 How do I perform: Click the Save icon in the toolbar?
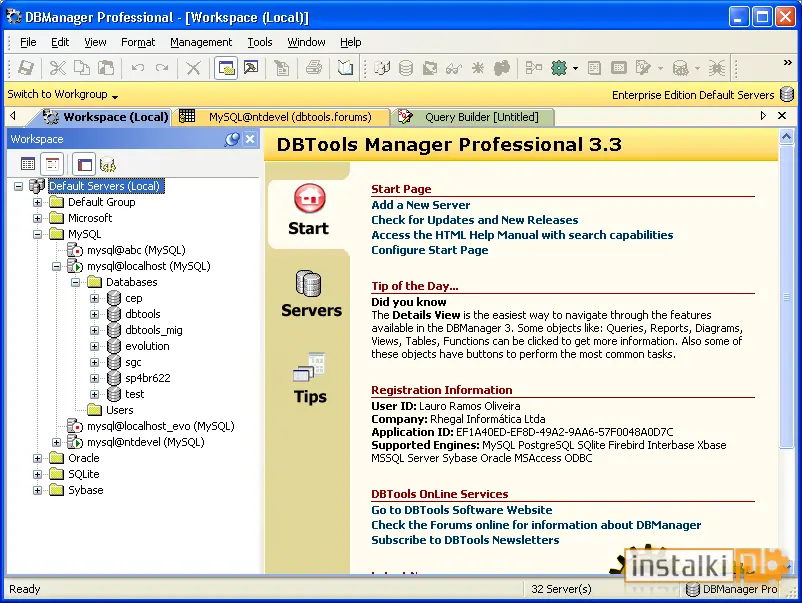[x=26, y=68]
